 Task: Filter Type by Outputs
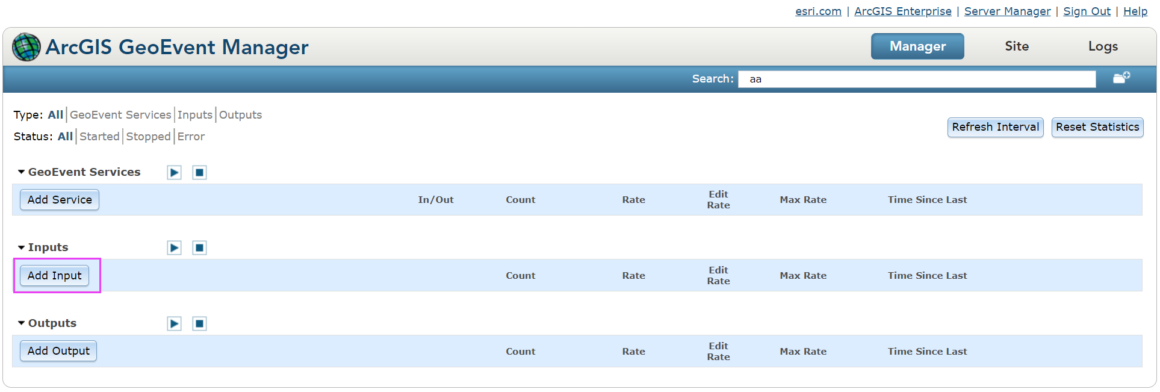click(240, 115)
